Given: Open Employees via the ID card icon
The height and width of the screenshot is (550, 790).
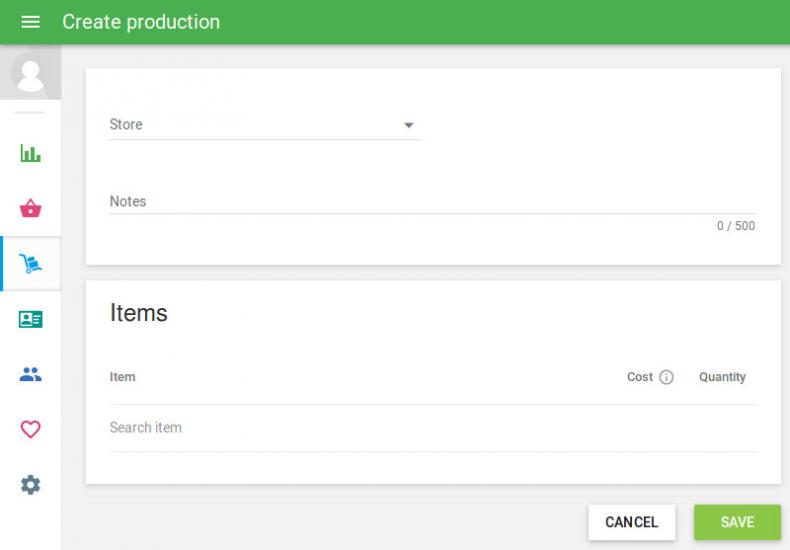Looking at the screenshot, I should pos(30,319).
